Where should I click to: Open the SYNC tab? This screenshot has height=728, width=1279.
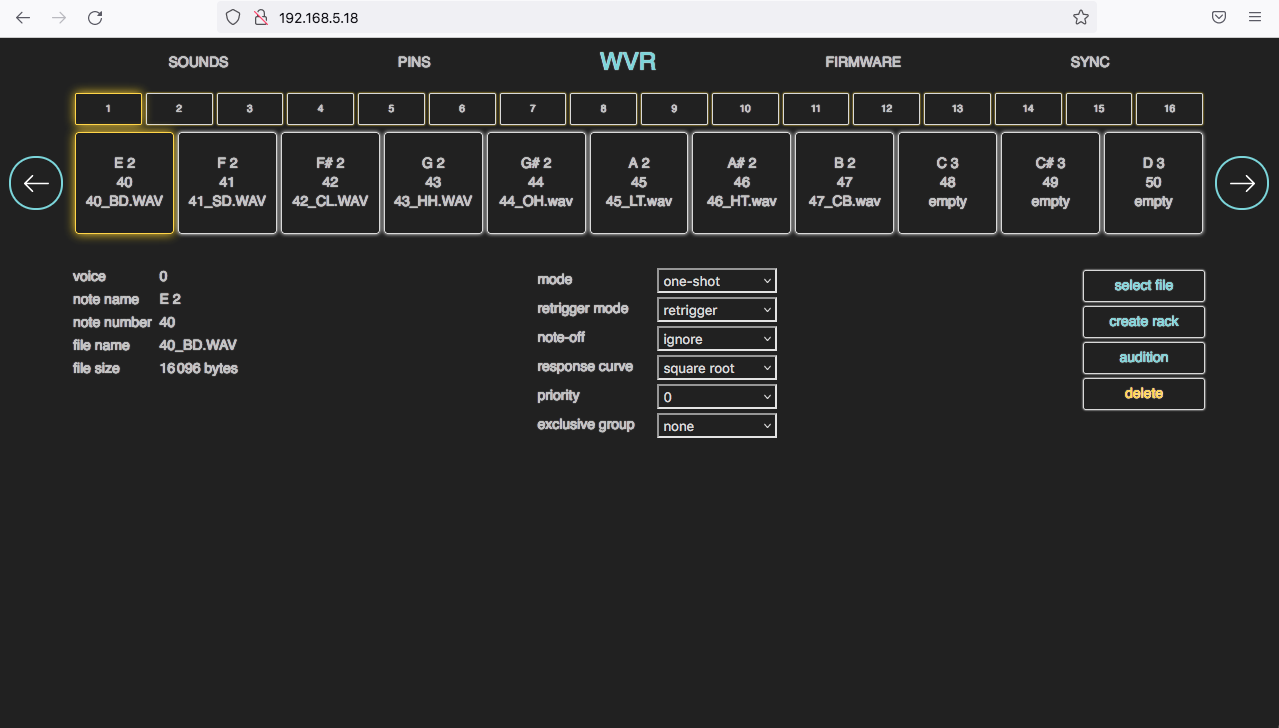click(1090, 62)
